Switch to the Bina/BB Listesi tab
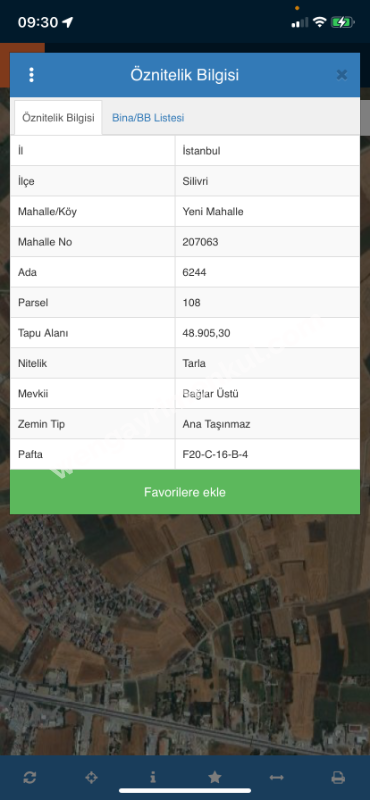370x800 pixels. pyautogui.click(x=148, y=118)
